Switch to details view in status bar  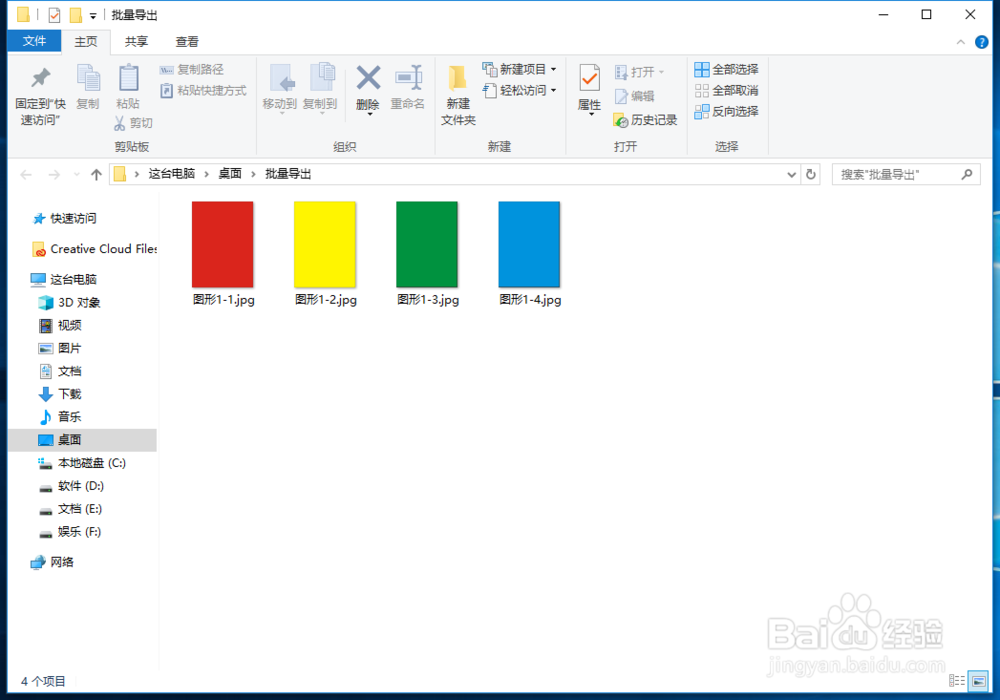coord(957,681)
